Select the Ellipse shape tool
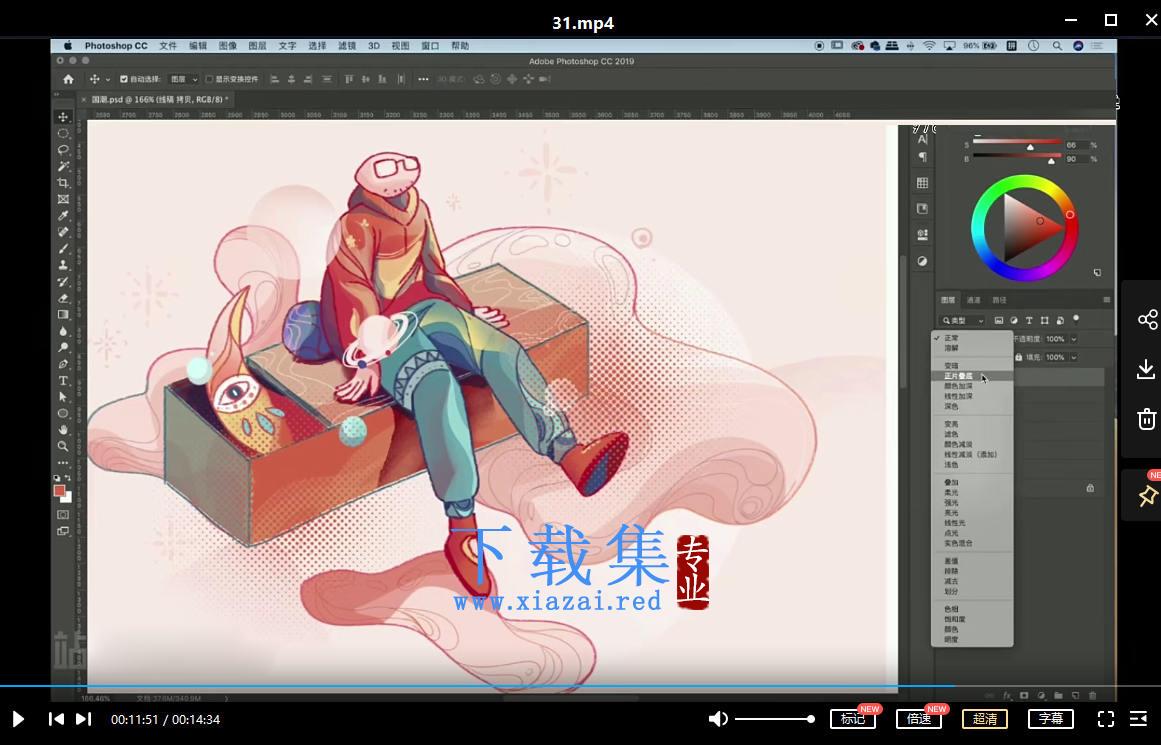1161x745 pixels. (x=63, y=413)
